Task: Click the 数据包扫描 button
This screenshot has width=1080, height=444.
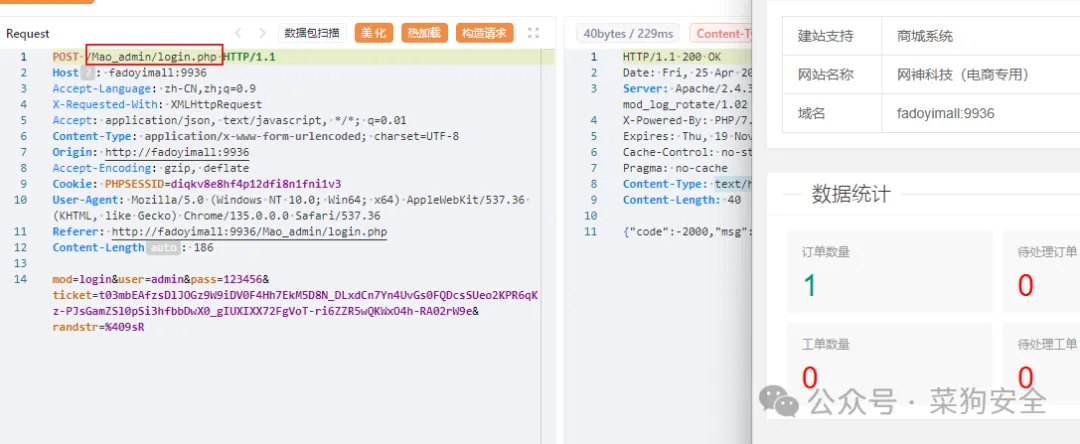Action: [x=311, y=32]
